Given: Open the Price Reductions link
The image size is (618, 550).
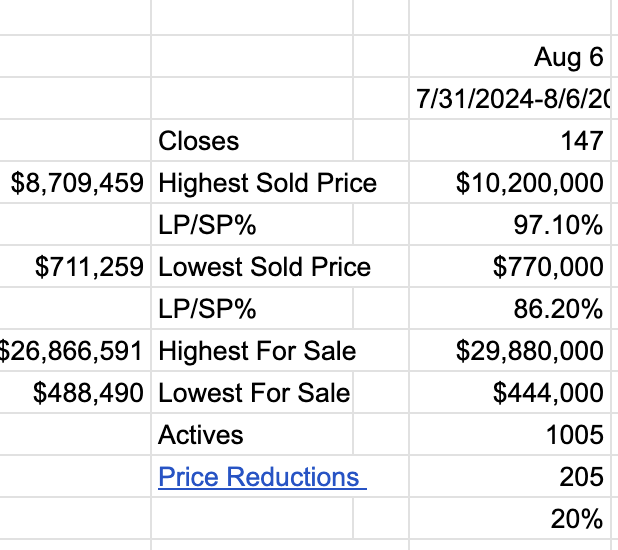Looking at the screenshot, I should pyautogui.click(x=261, y=477).
